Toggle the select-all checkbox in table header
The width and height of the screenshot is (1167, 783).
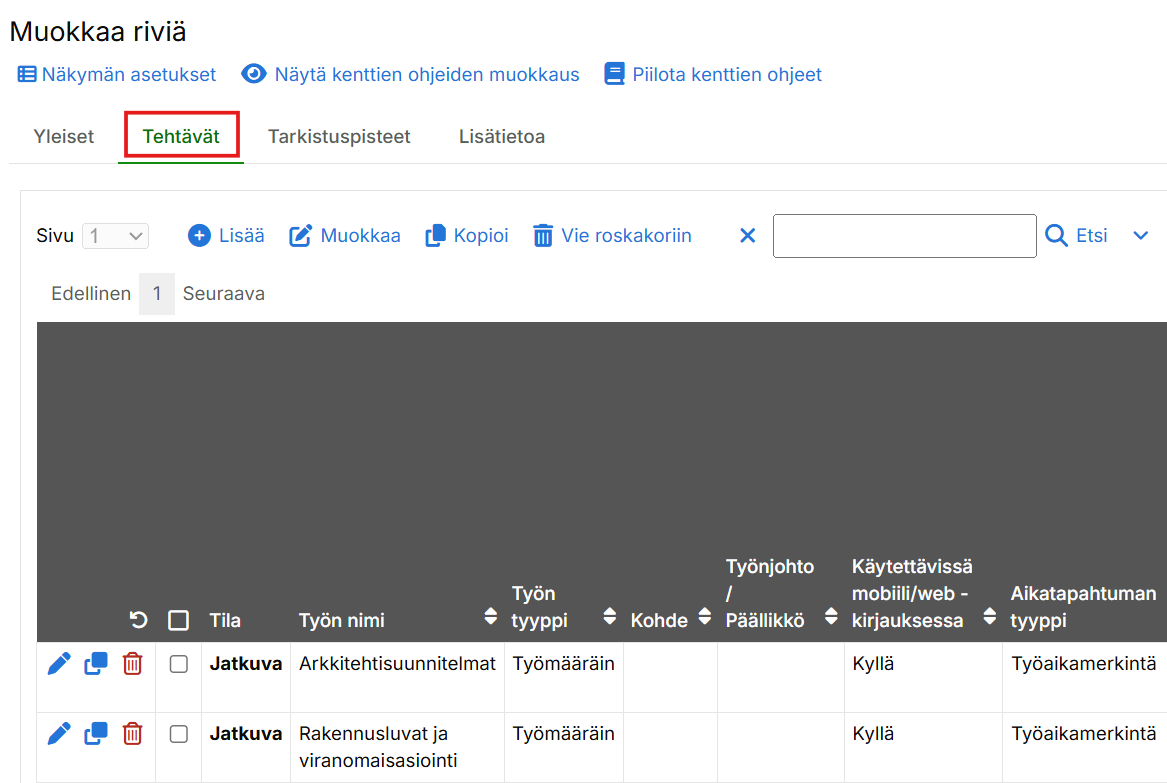coord(178,620)
